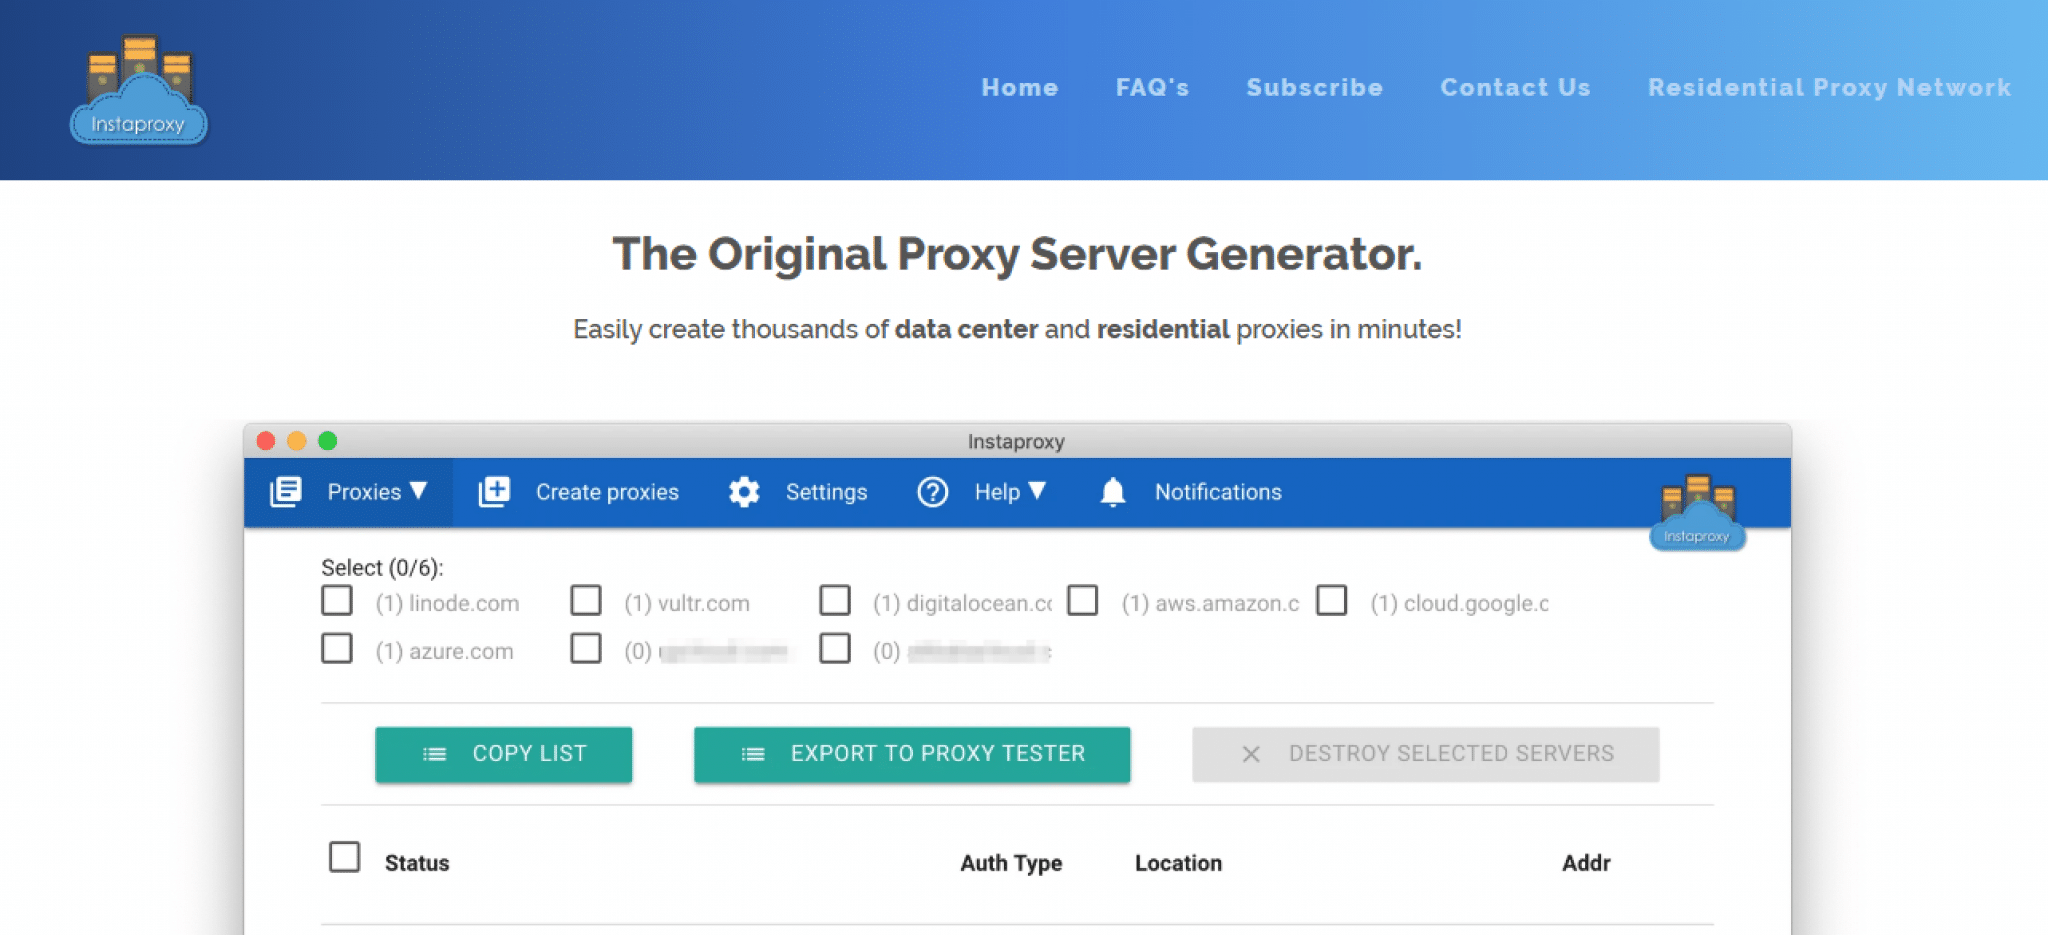Expand the Proxies dropdown arrow

(419, 490)
